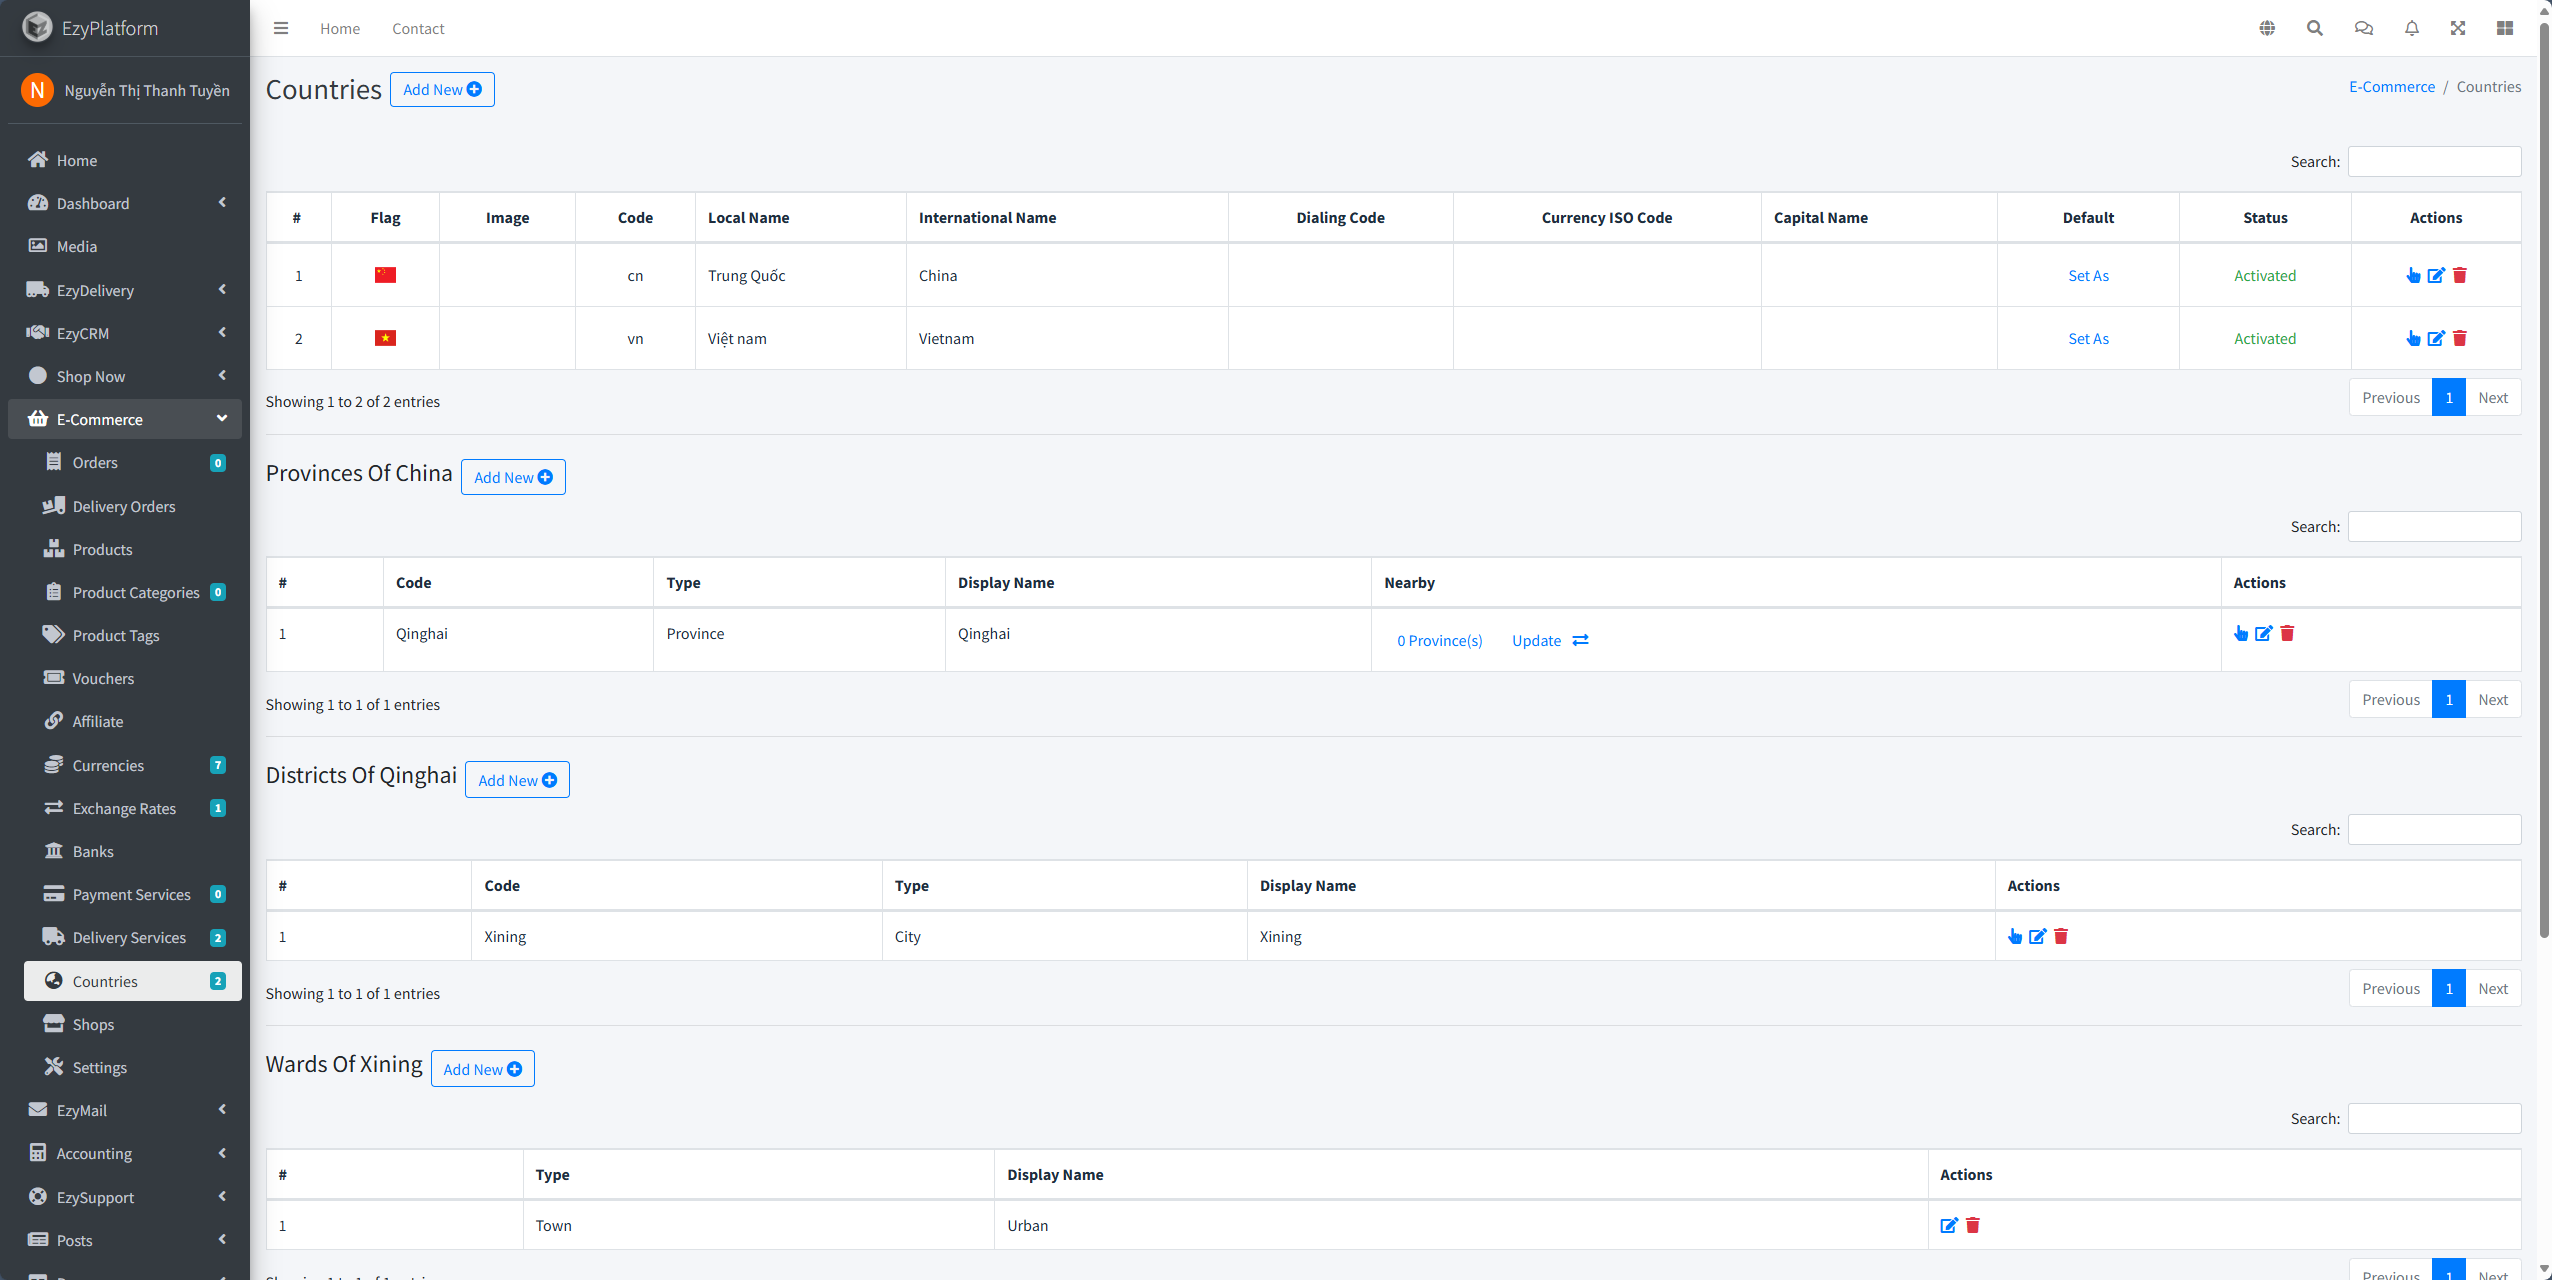Open Exchange Rates in the sidebar
2552x1280 pixels.
click(x=133, y=808)
